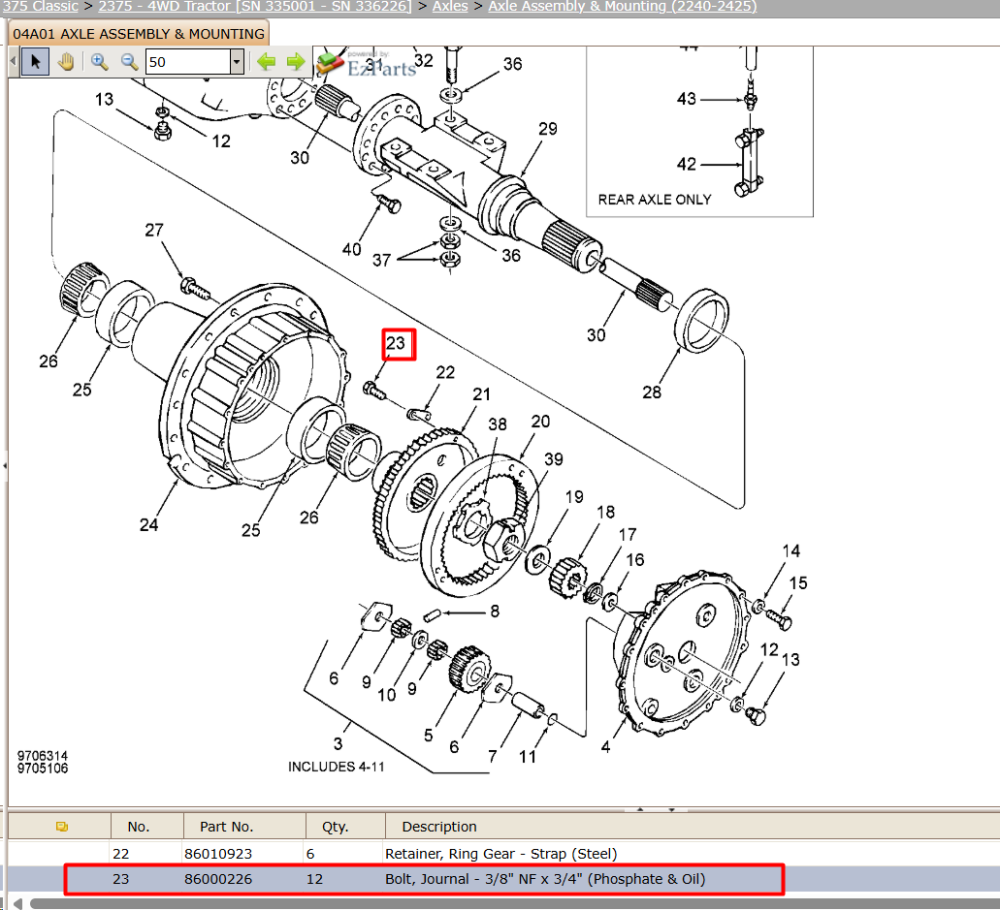Open the Axles breadcrumb link
Image resolution: width=1000 pixels, height=910 pixels.
coord(450,6)
